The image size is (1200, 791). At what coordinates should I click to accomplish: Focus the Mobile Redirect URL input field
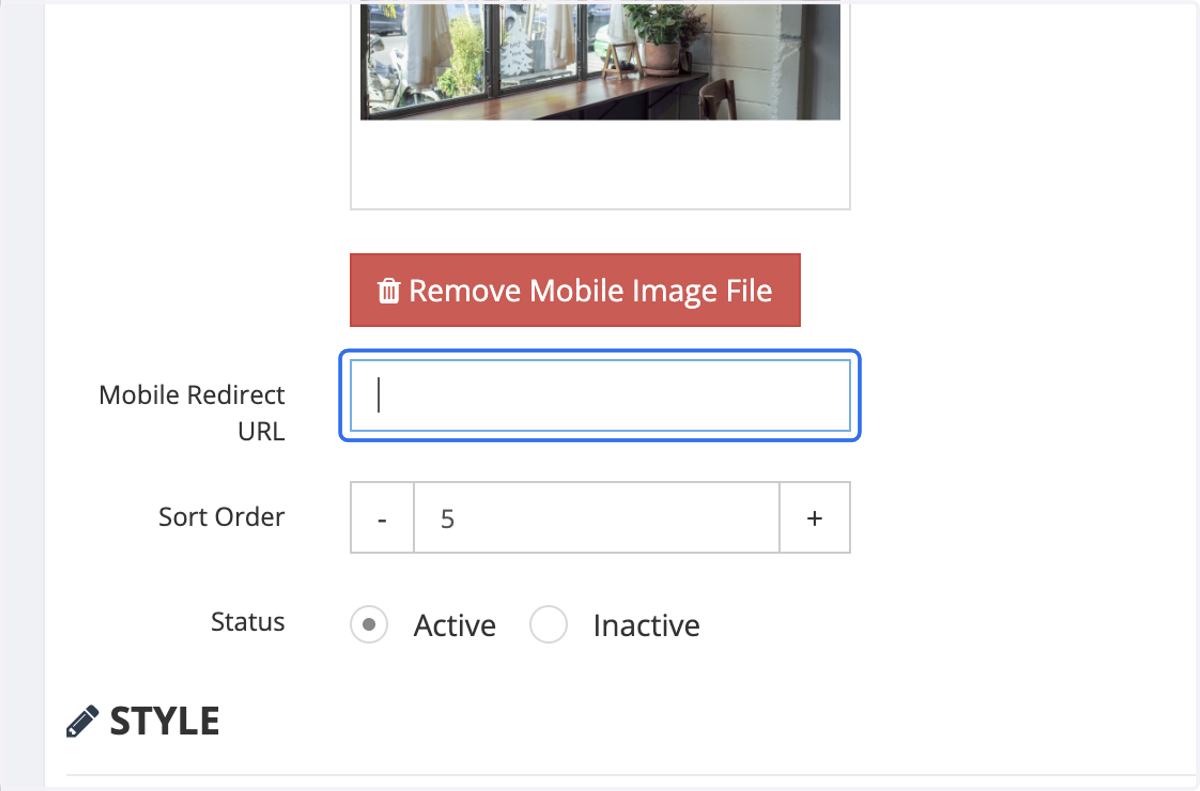[600, 395]
